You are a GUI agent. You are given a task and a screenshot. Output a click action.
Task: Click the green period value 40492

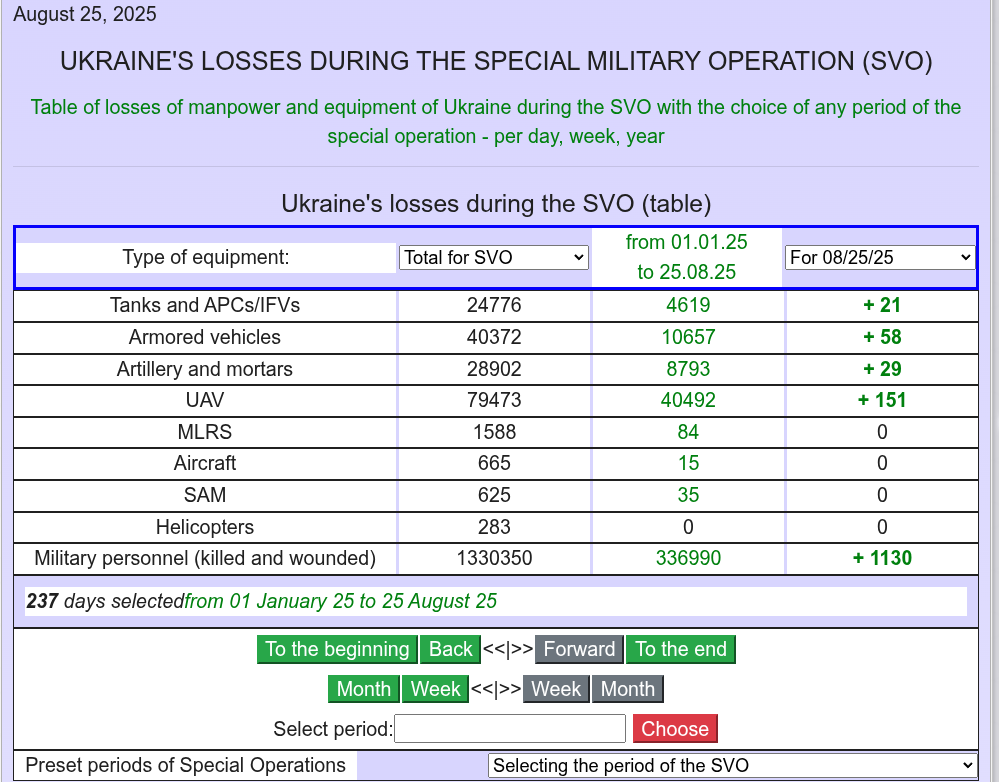(x=688, y=400)
